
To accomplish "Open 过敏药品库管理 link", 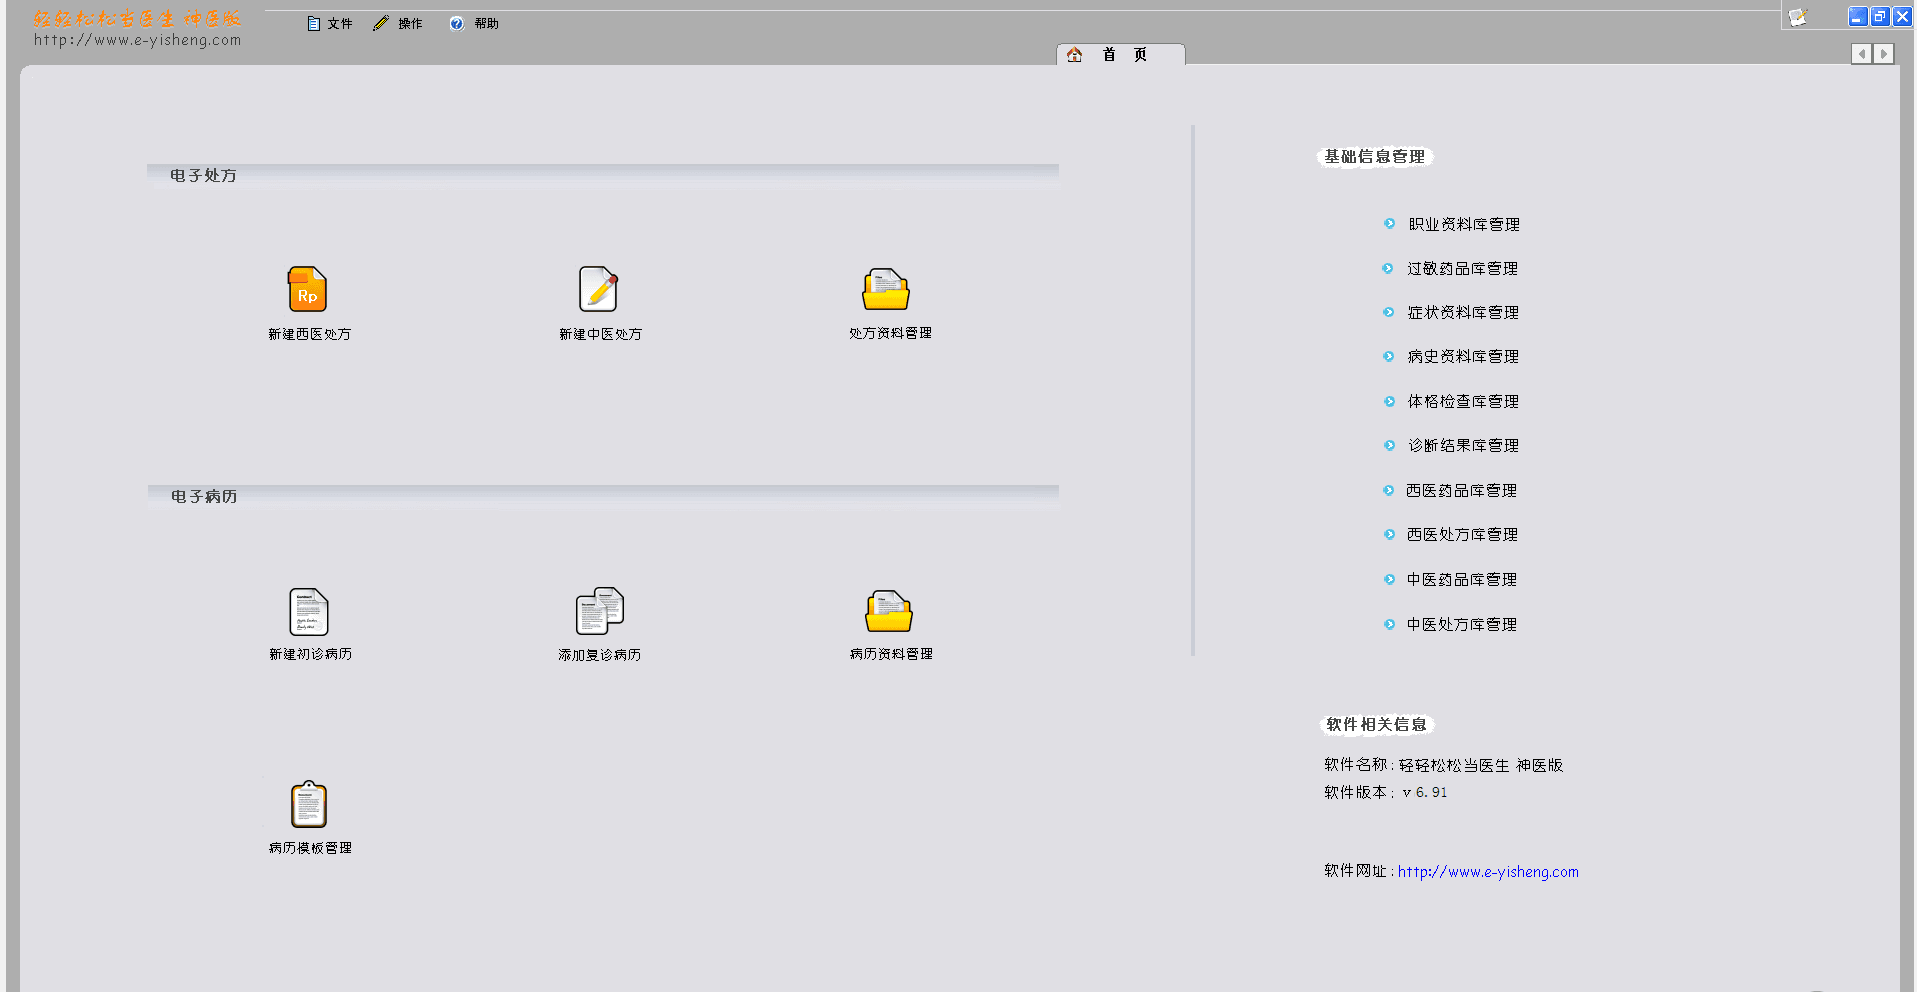I will [x=1462, y=269].
